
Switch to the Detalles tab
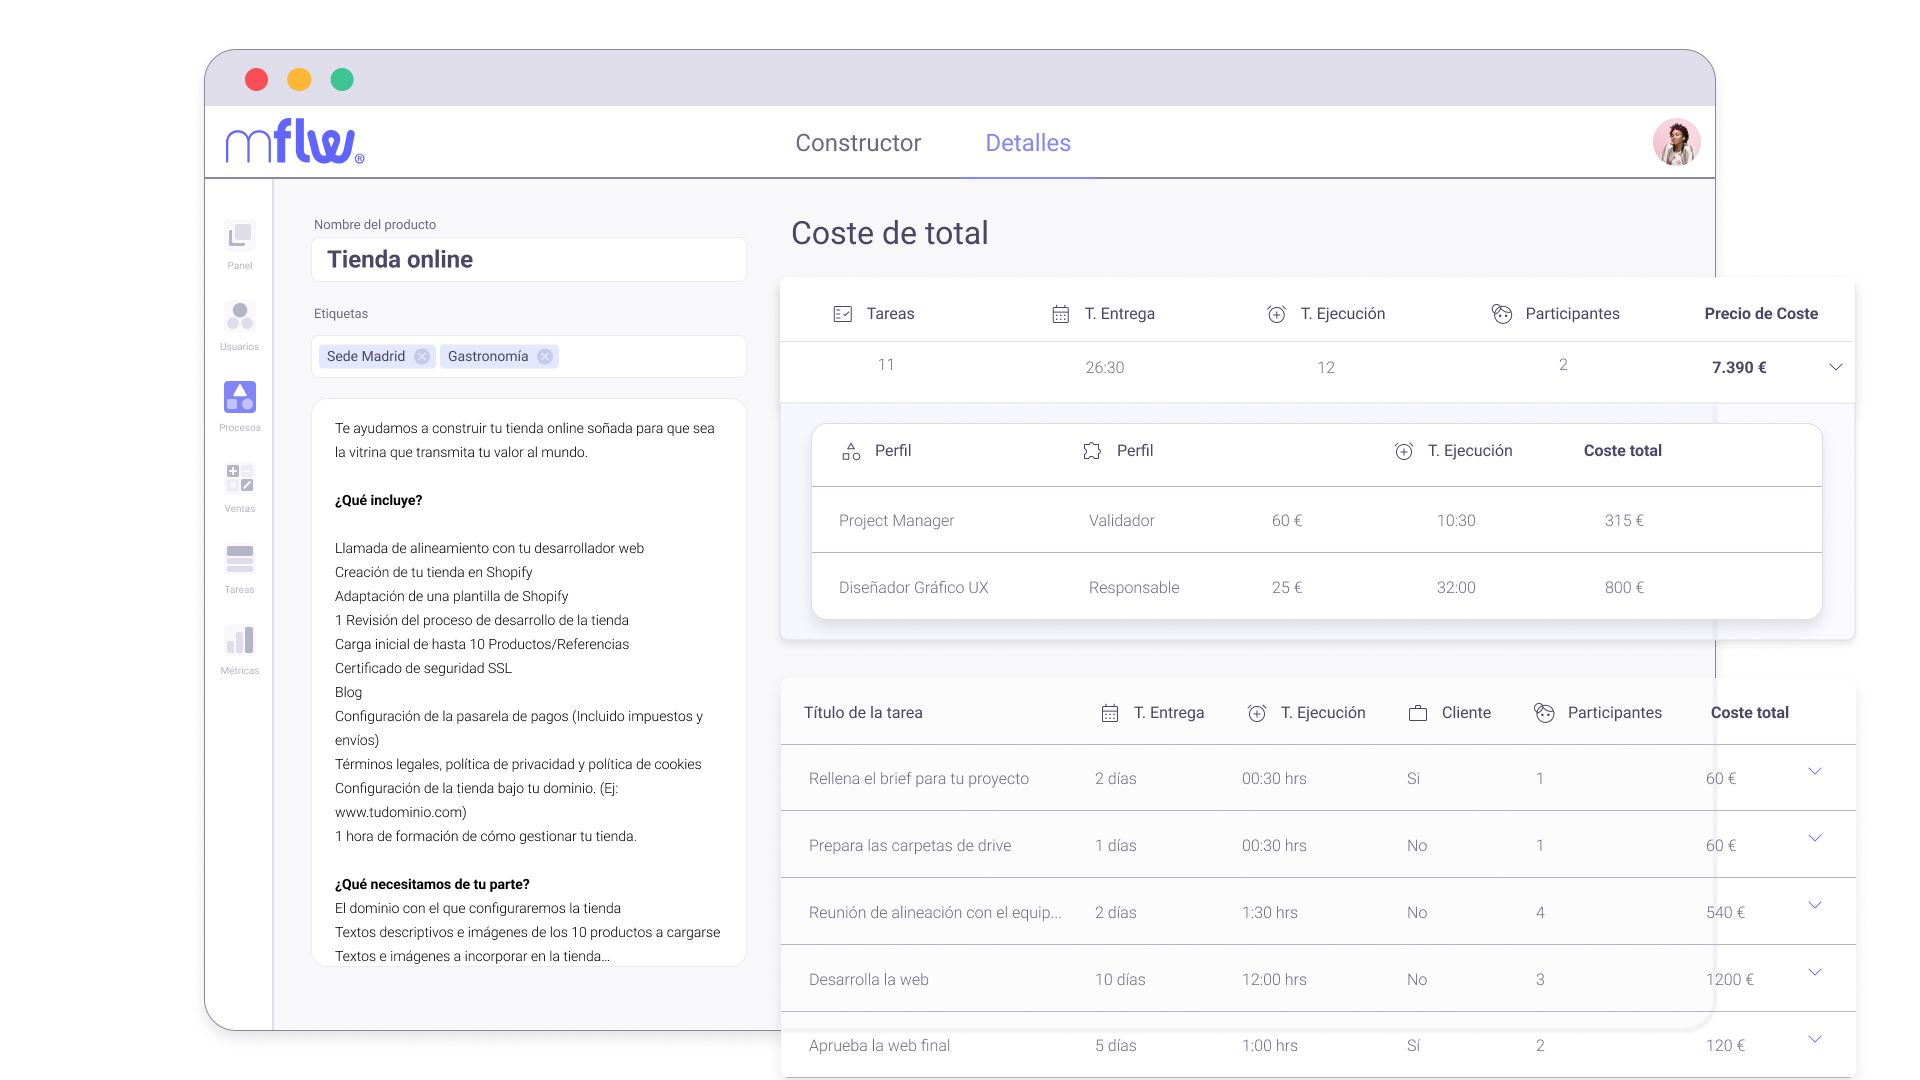pyautogui.click(x=1028, y=143)
